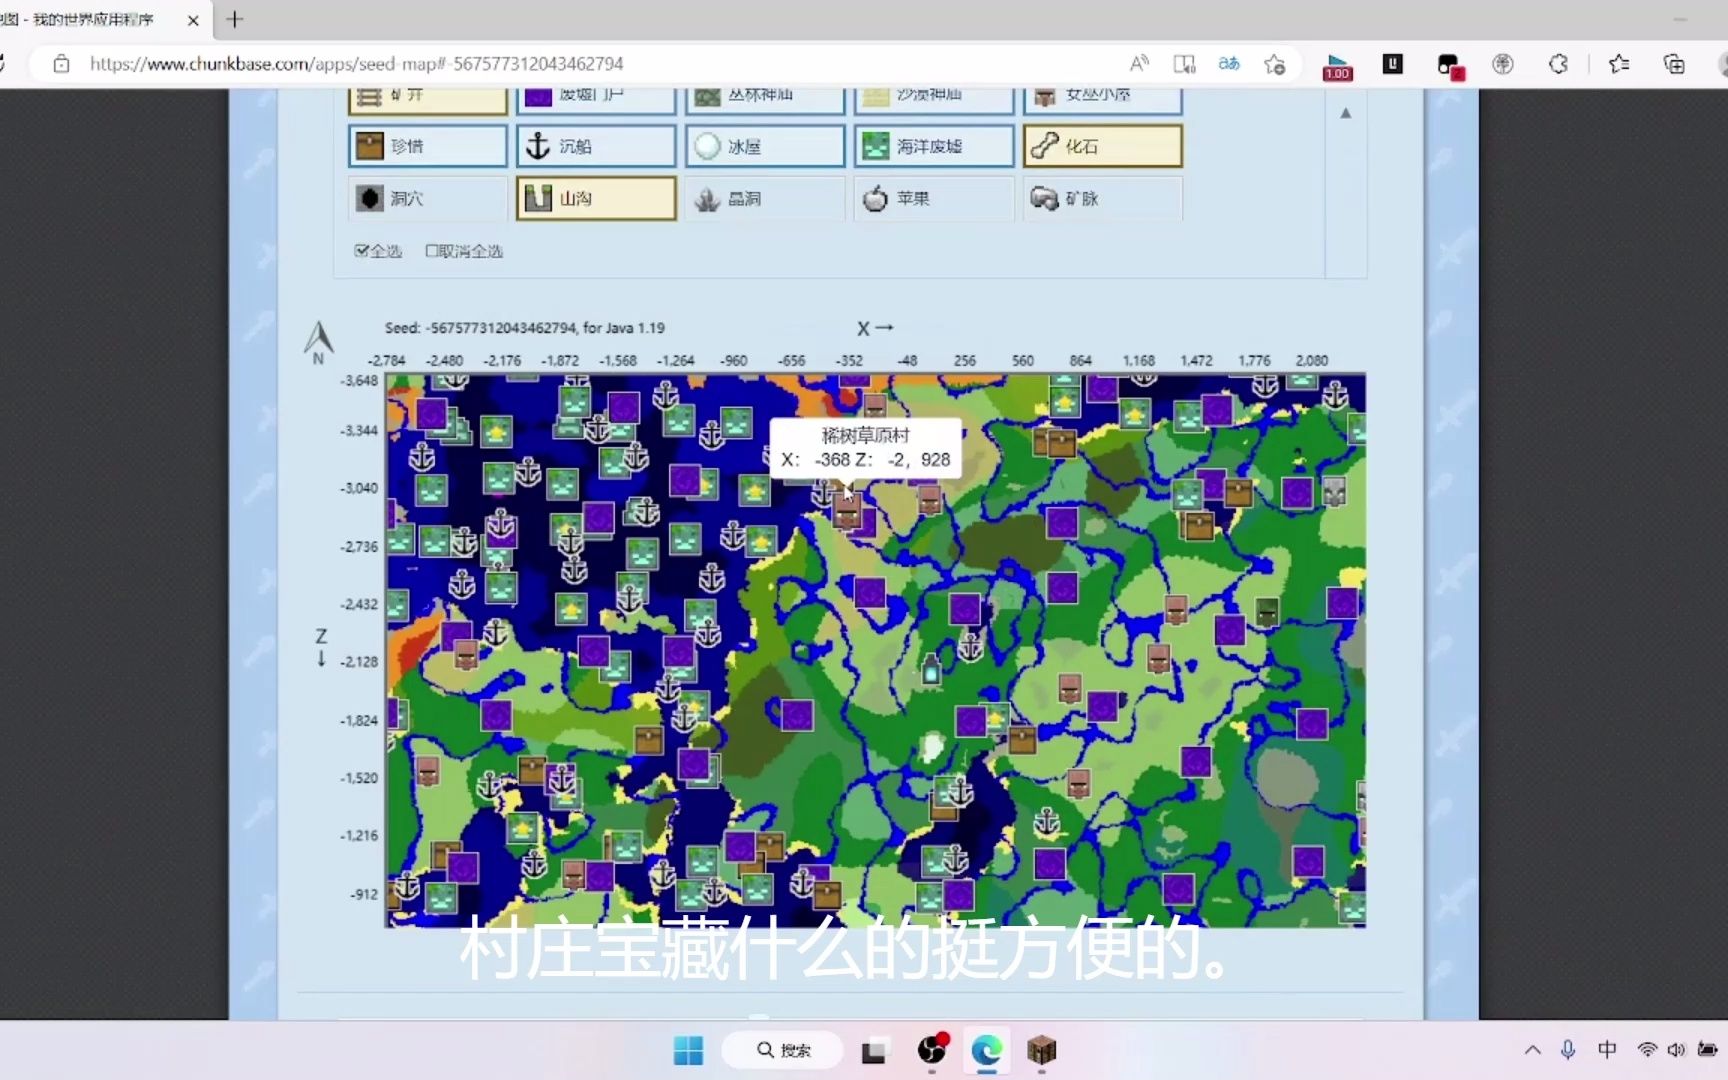
Task: Click the 珍惜 treasure chest icon
Action: click(370, 146)
